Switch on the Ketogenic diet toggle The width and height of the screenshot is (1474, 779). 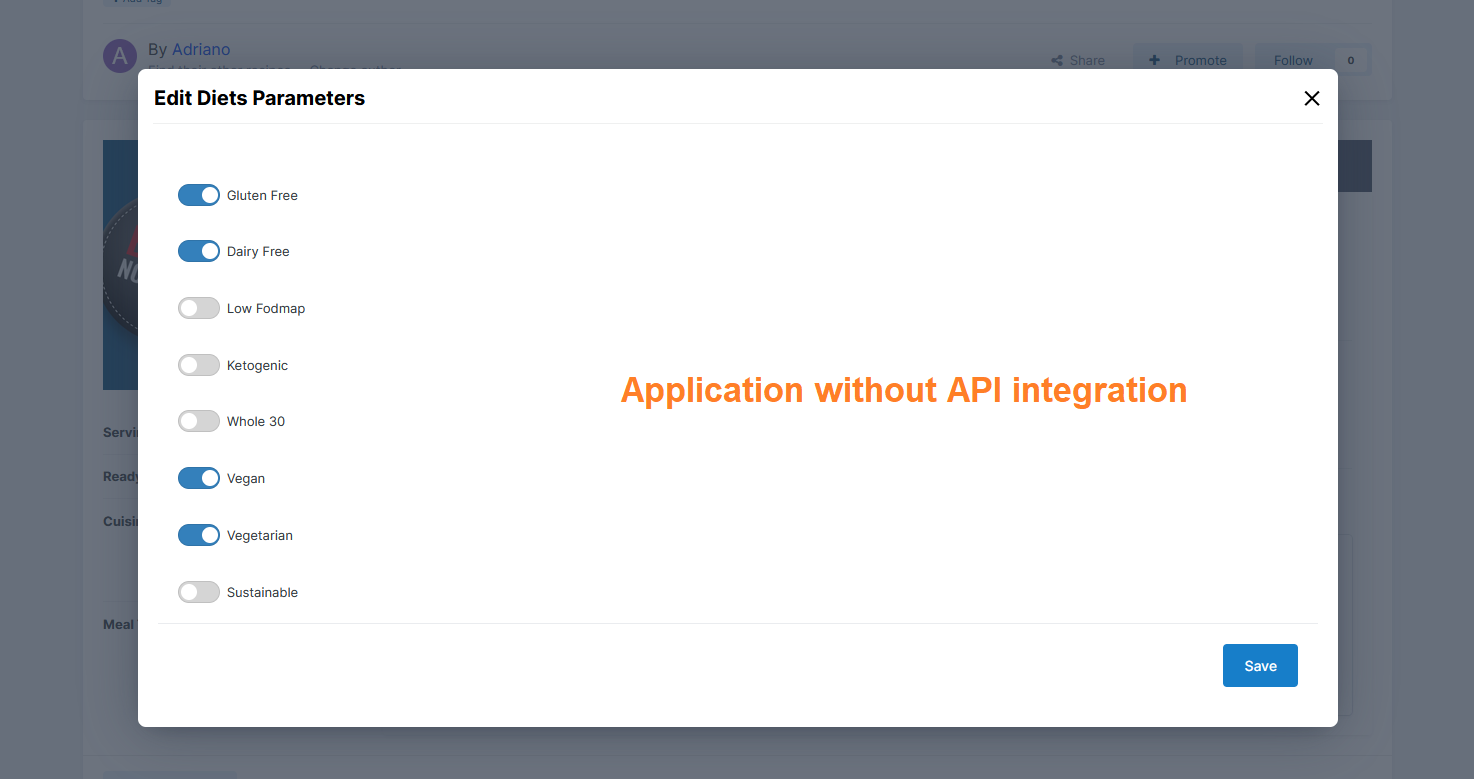coord(198,365)
